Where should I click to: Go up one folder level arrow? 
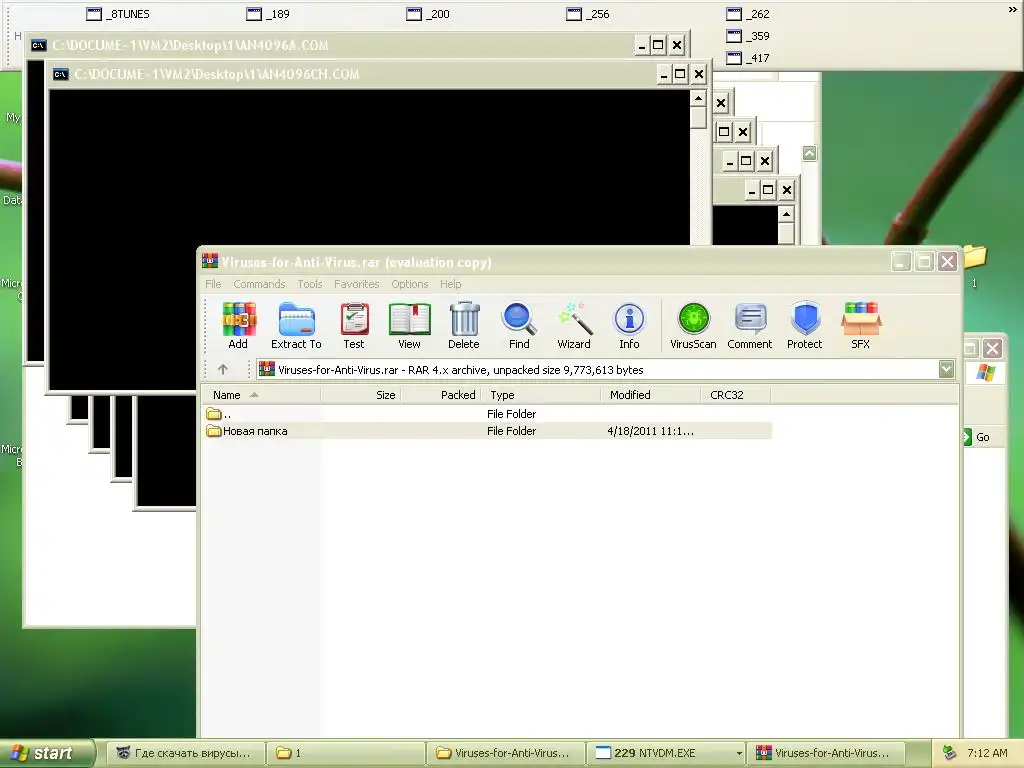pos(223,370)
